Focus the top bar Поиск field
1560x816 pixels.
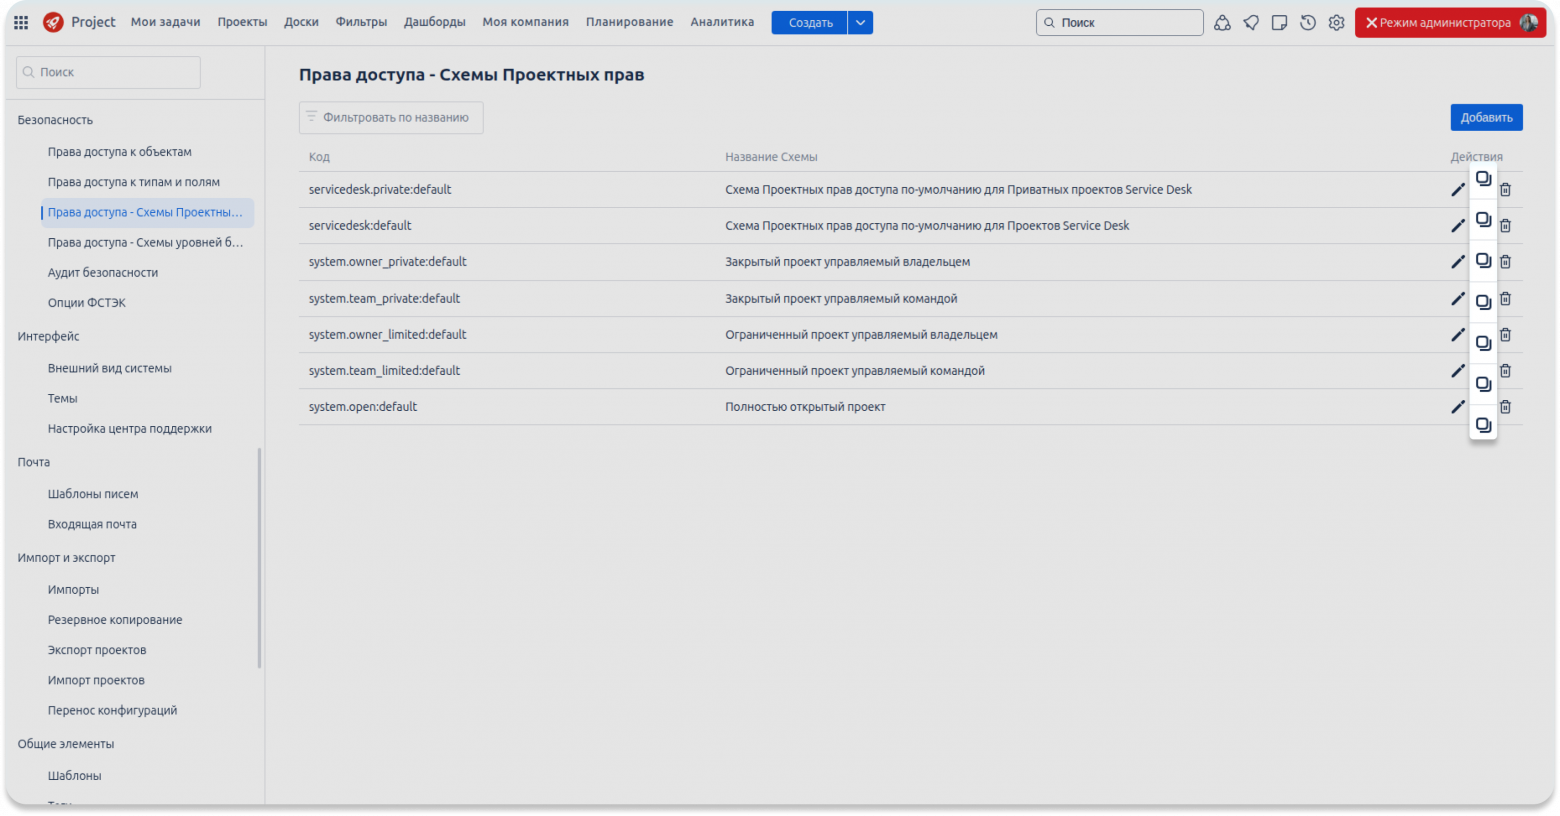[x=1120, y=22]
